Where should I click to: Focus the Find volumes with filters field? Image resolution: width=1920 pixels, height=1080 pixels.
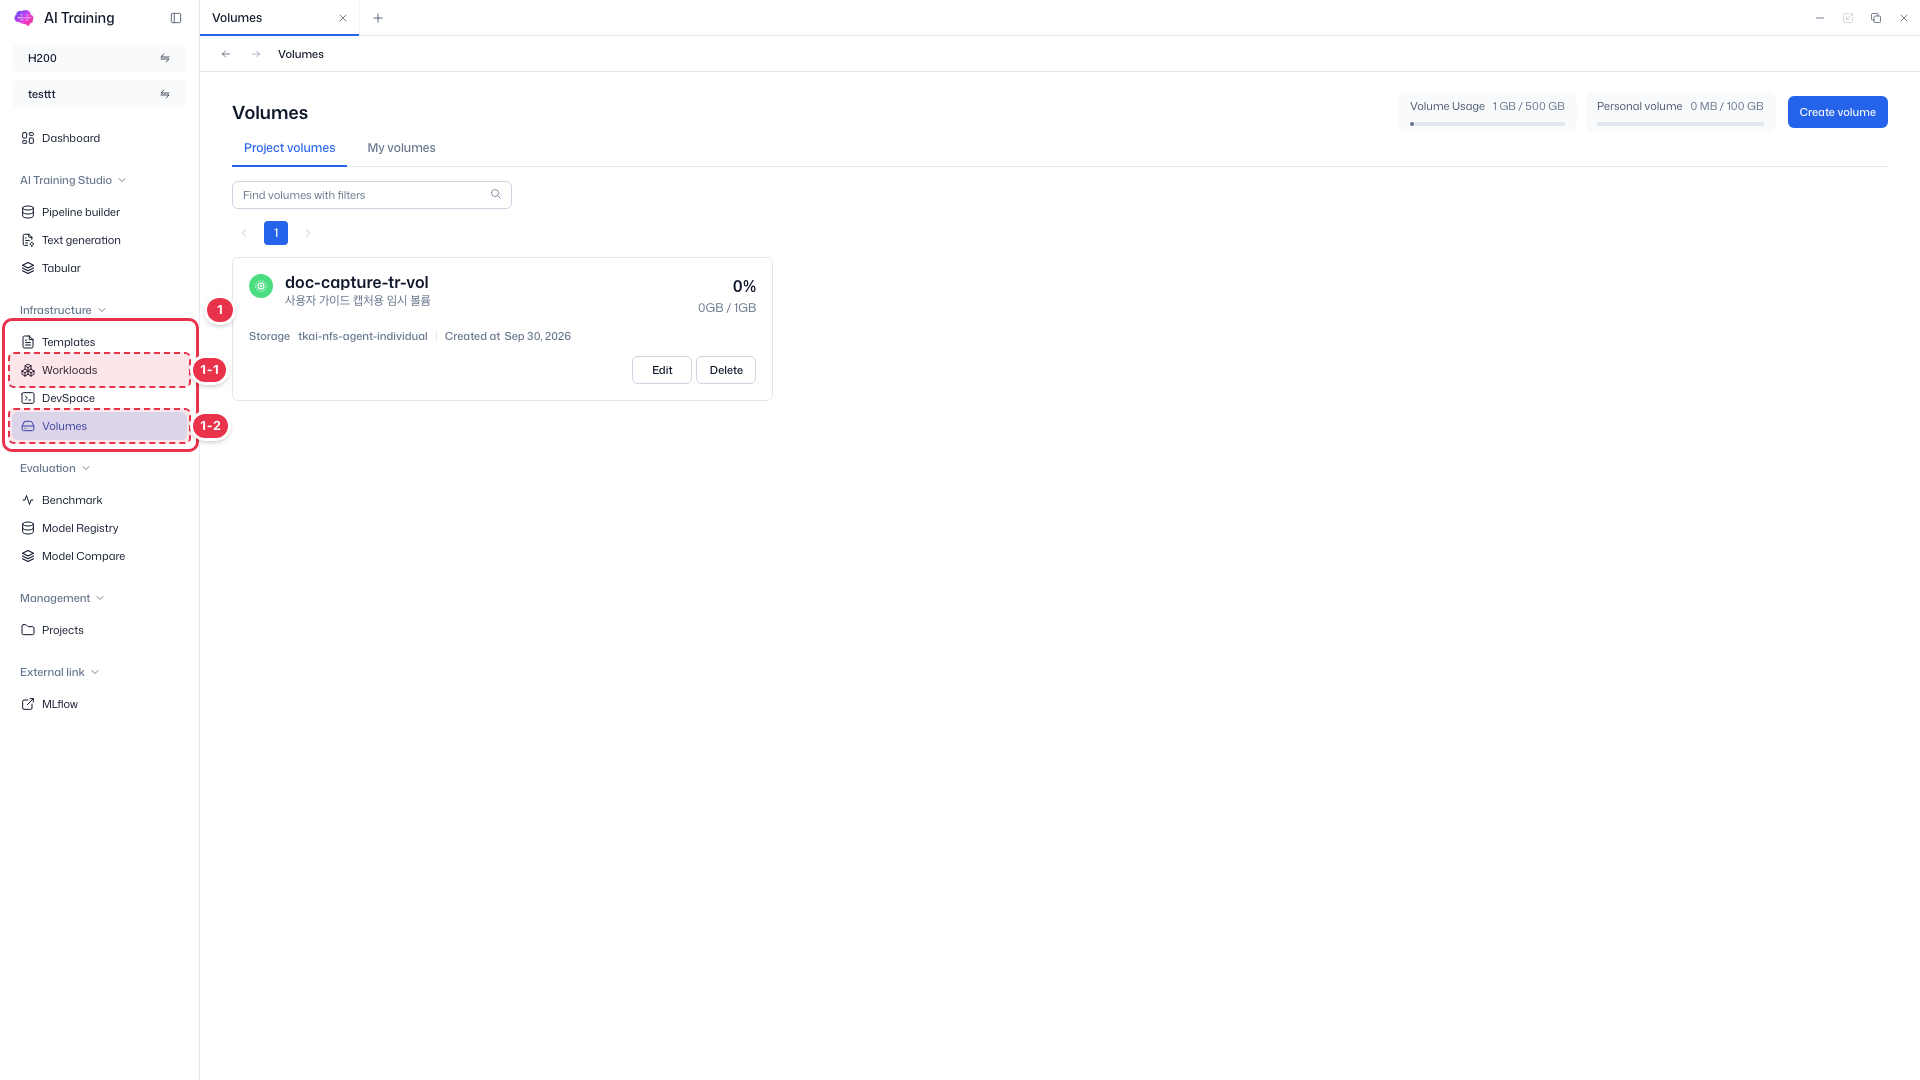372,195
